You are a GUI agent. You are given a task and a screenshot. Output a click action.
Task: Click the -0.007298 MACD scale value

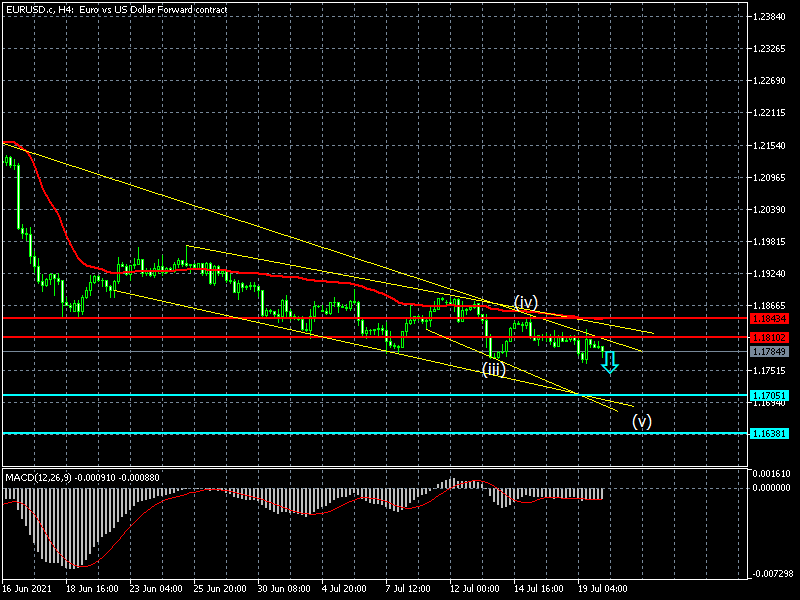tap(773, 574)
